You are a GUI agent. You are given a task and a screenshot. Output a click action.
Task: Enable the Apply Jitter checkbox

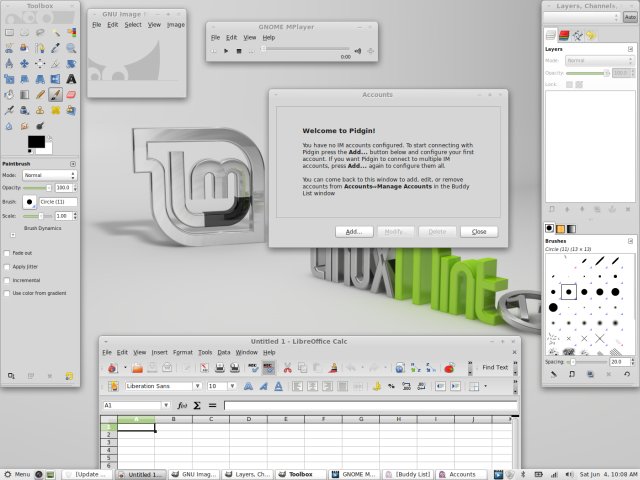tap(7, 267)
